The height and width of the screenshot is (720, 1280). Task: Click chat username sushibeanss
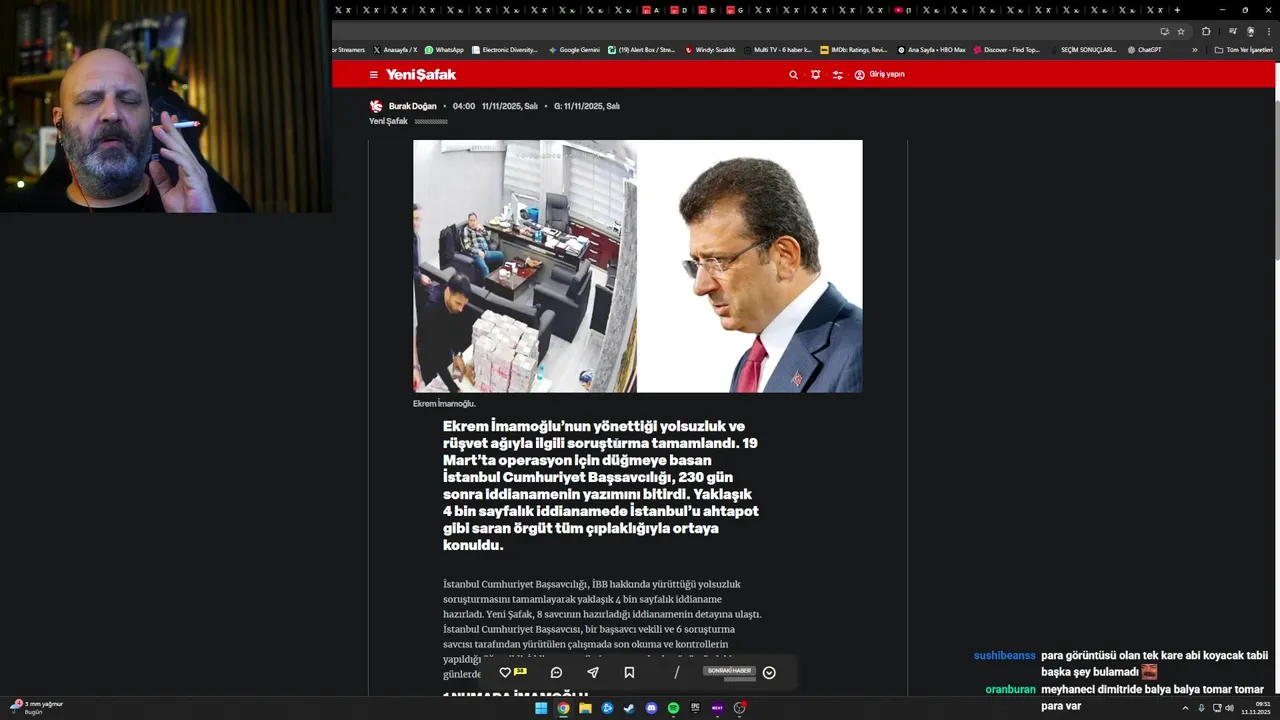tap(1005, 656)
